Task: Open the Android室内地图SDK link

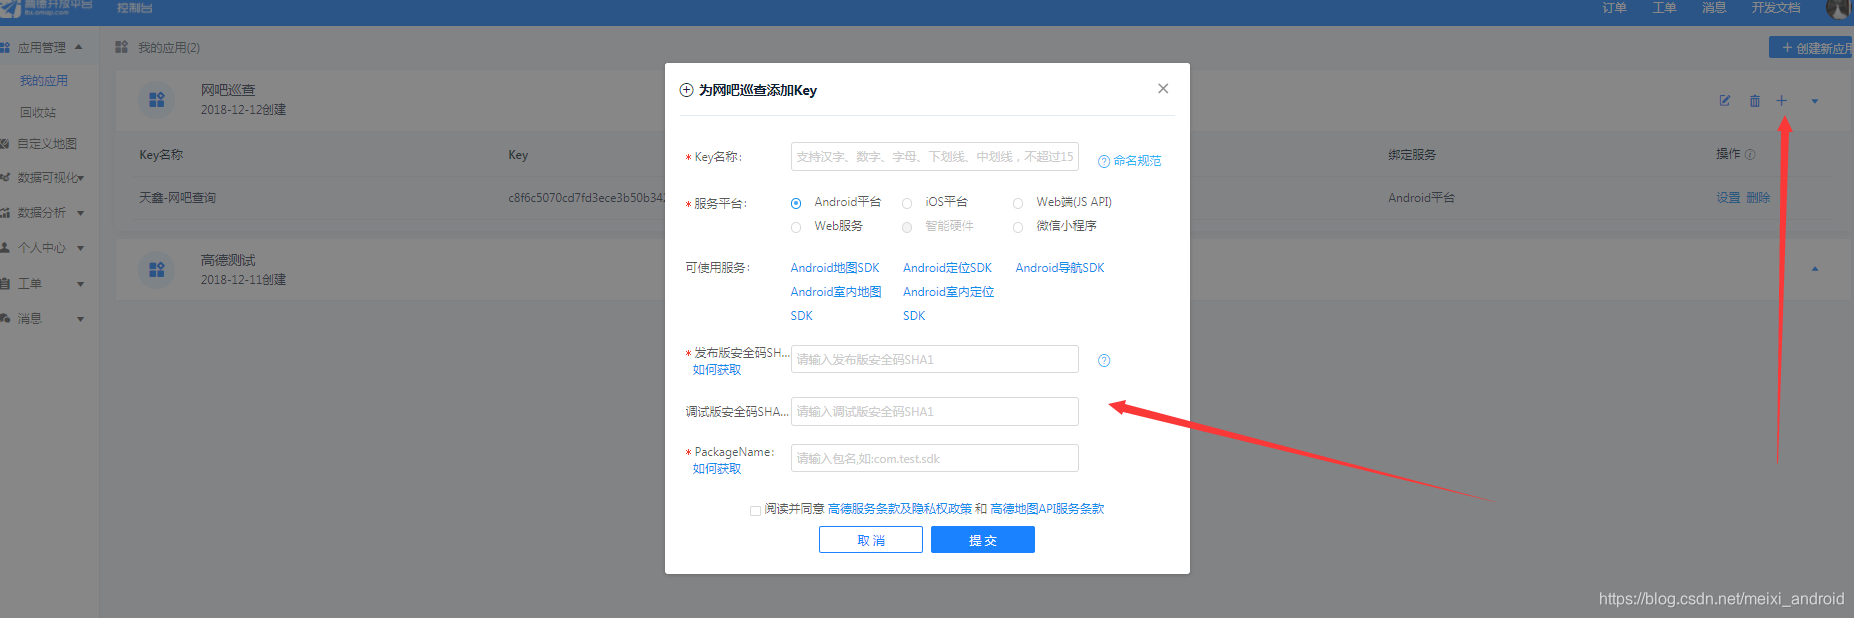Action: pos(836,303)
